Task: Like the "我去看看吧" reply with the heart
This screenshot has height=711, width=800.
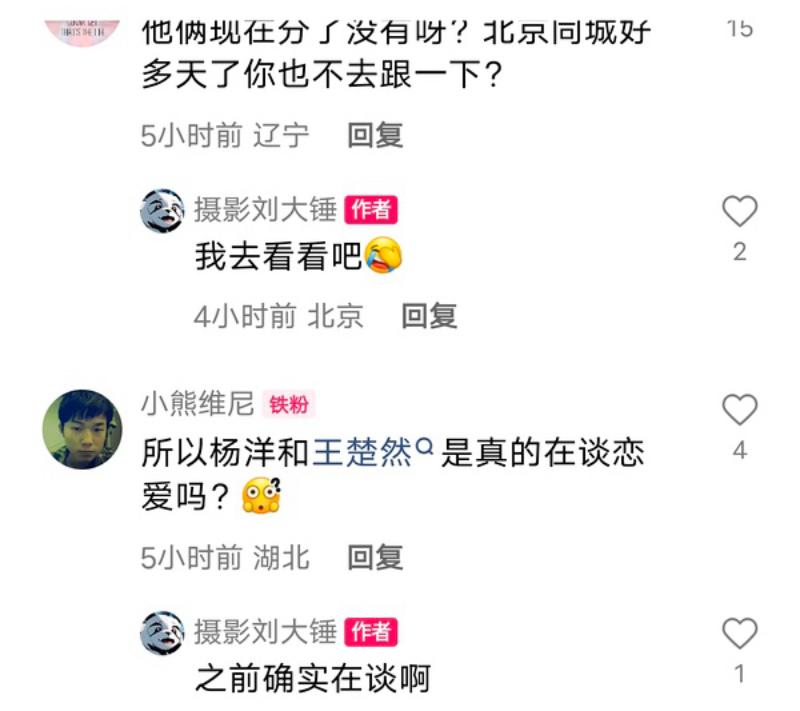Action: [739, 211]
